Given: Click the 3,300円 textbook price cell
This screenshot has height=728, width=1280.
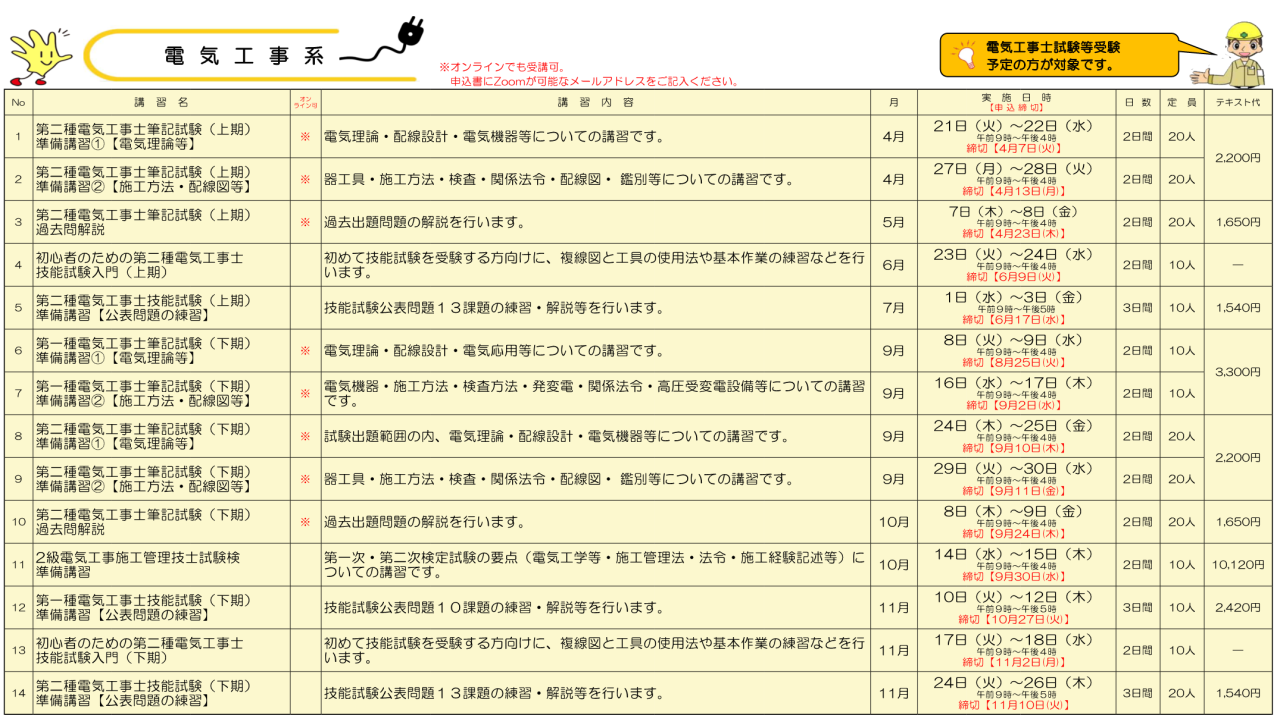Looking at the screenshot, I should [x=1237, y=372].
